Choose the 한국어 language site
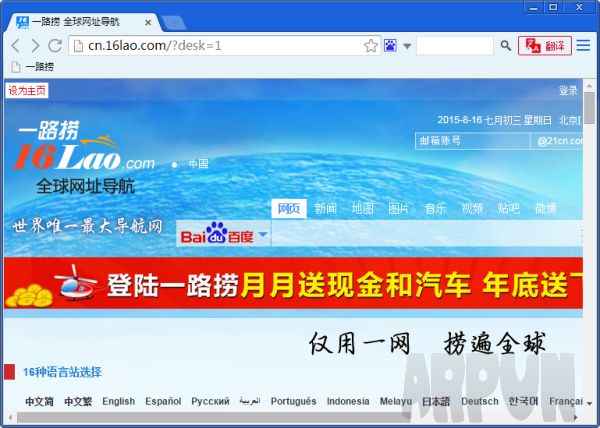 (523, 401)
